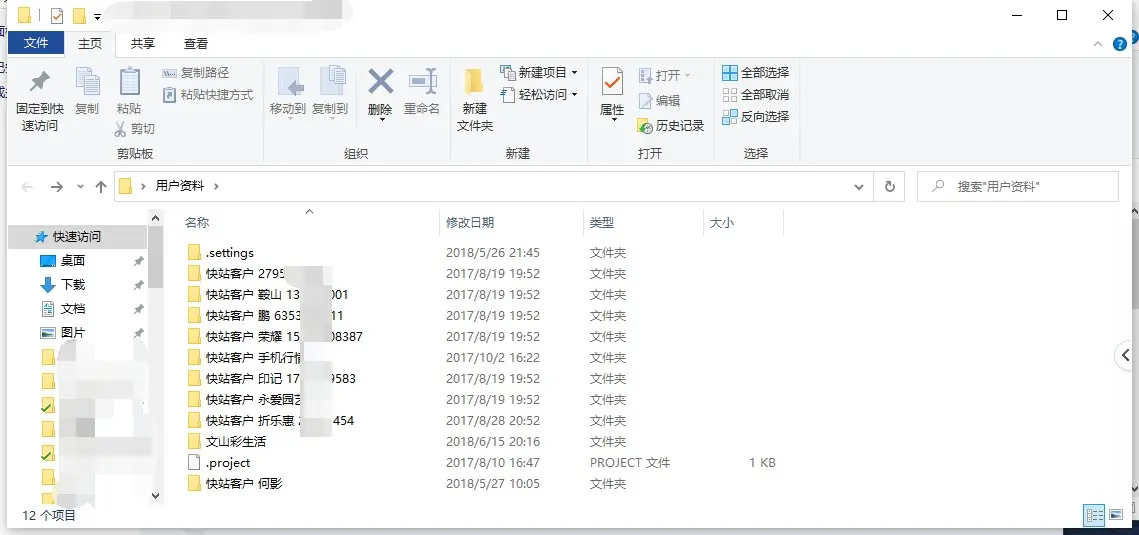The width and height of the screenshot is (1139, 535).
Task: Go back with the left arrow
Action: (28, 187)
